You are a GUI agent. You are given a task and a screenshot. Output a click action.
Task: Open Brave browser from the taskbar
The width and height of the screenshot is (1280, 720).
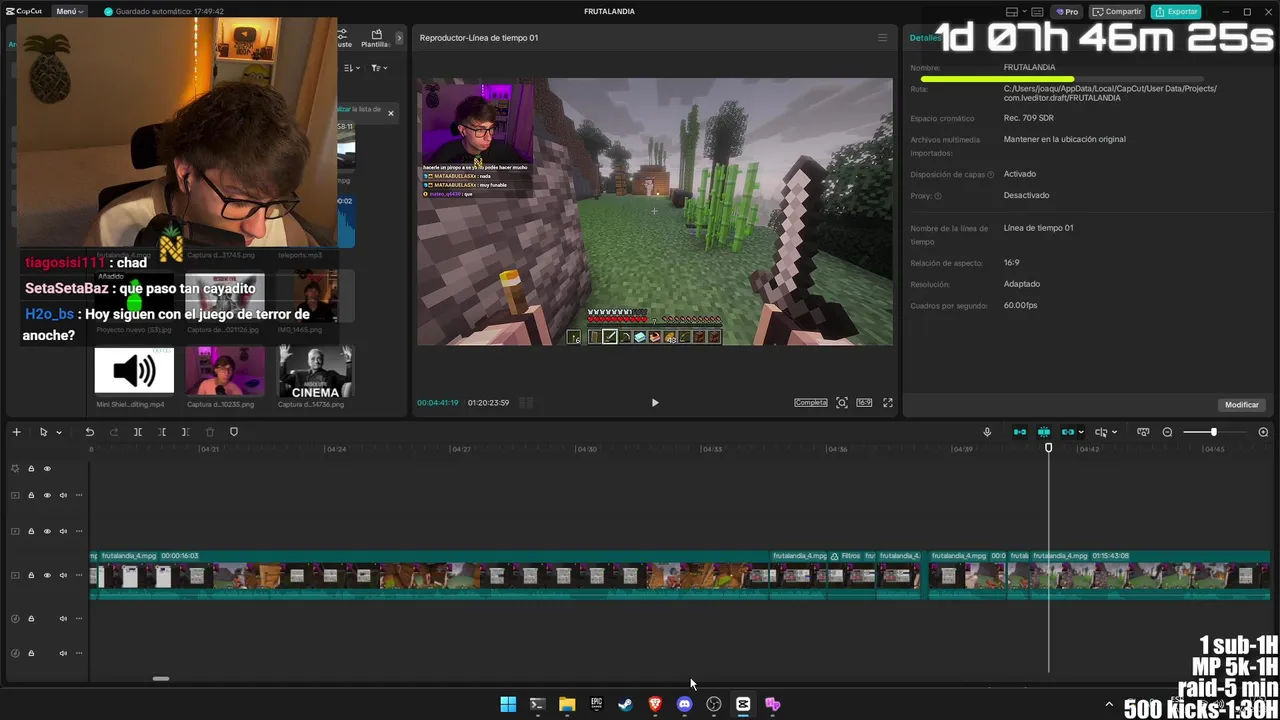pos(655,704)
